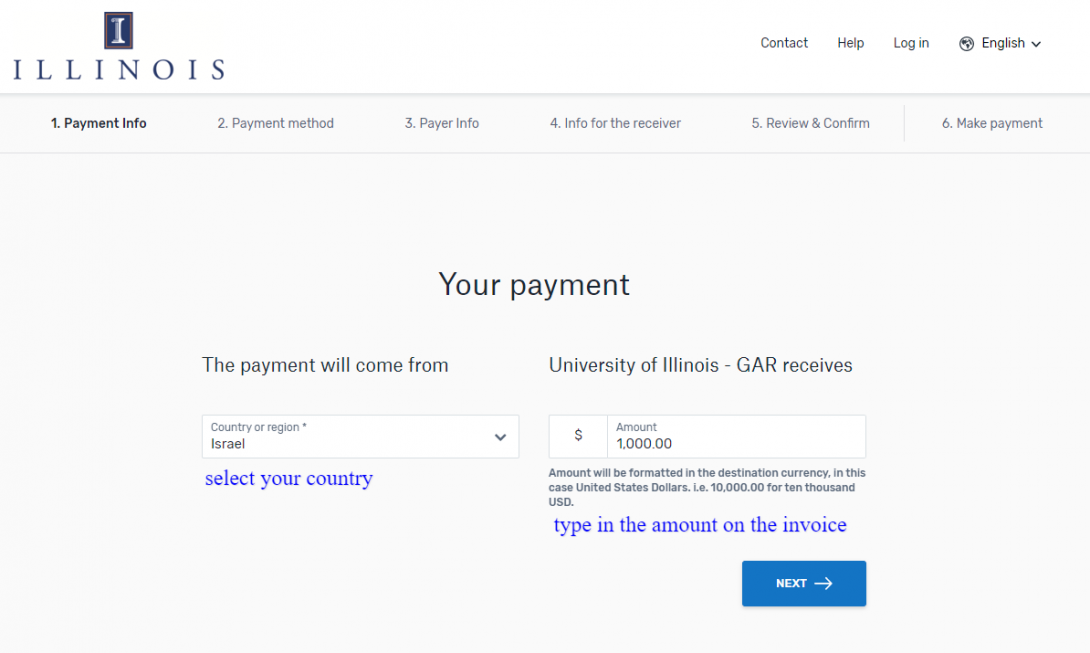The height and width of the screenshot is (653, 1090).
Task: Click the arrow on the Next button
Action: tap(823, 583)
